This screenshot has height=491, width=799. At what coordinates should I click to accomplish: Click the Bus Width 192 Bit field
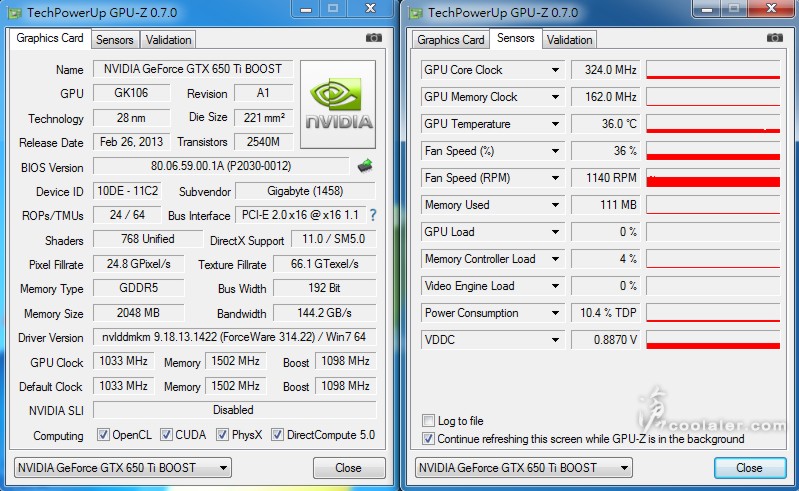click(325, 288)
